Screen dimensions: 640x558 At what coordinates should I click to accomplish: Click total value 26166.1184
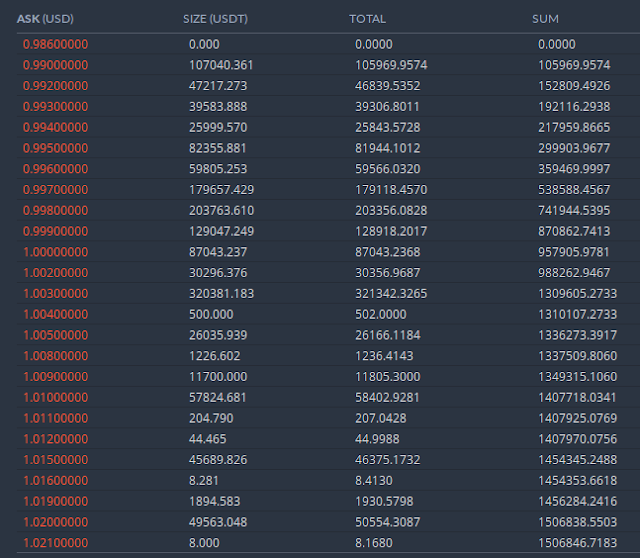coord(387,335)
